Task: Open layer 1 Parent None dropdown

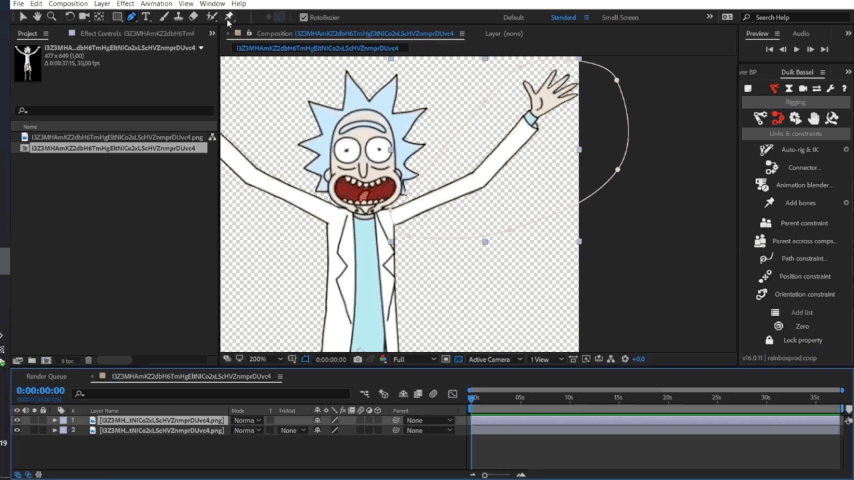Action: click(x=429, y=420)
